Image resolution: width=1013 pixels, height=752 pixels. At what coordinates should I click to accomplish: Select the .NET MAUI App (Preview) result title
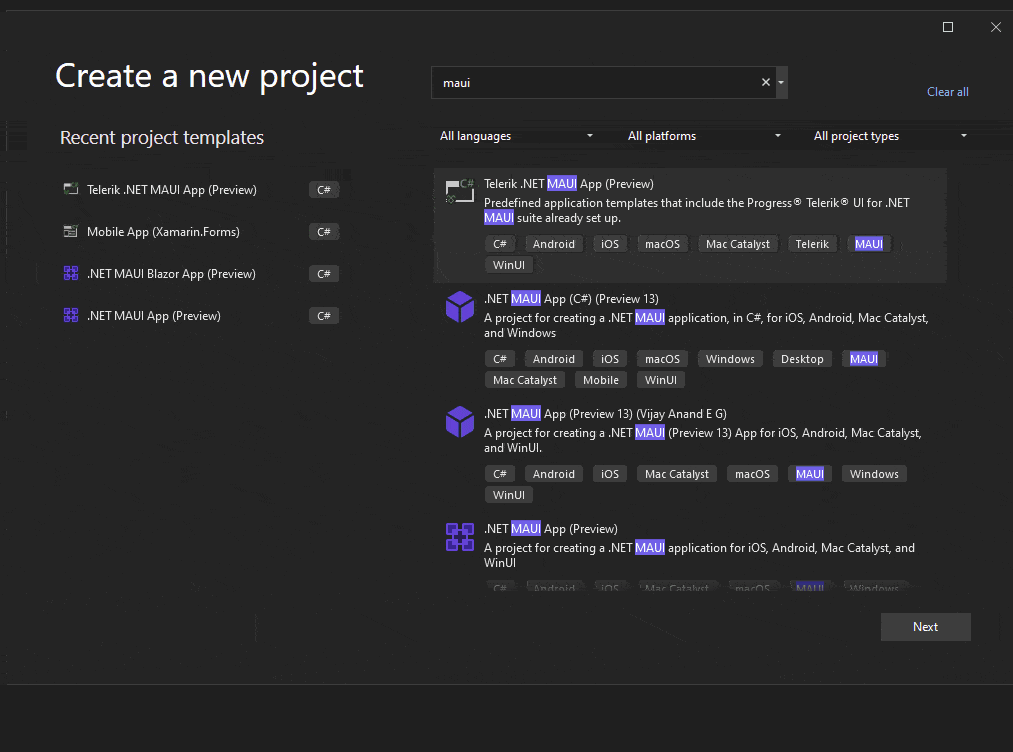550,528
